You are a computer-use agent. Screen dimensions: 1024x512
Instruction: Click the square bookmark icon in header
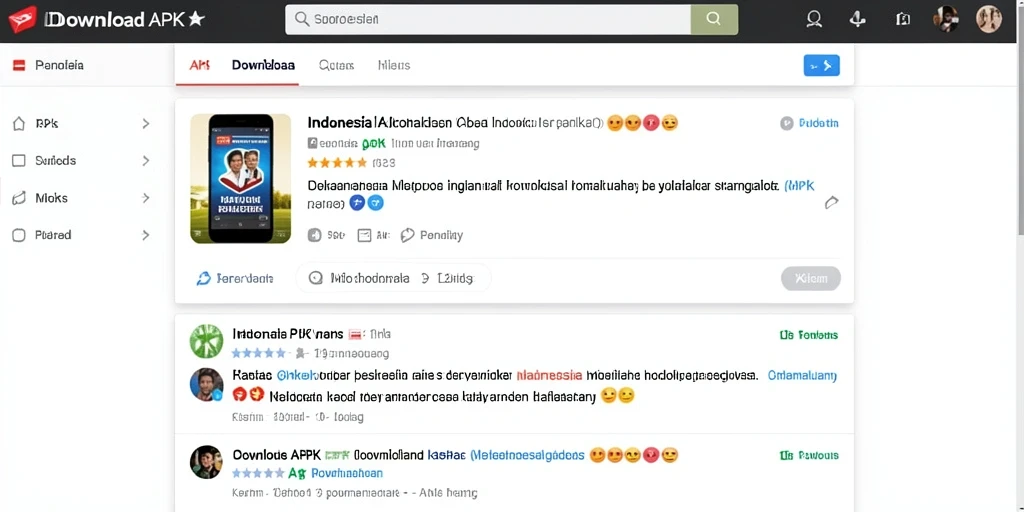point(903,19)
